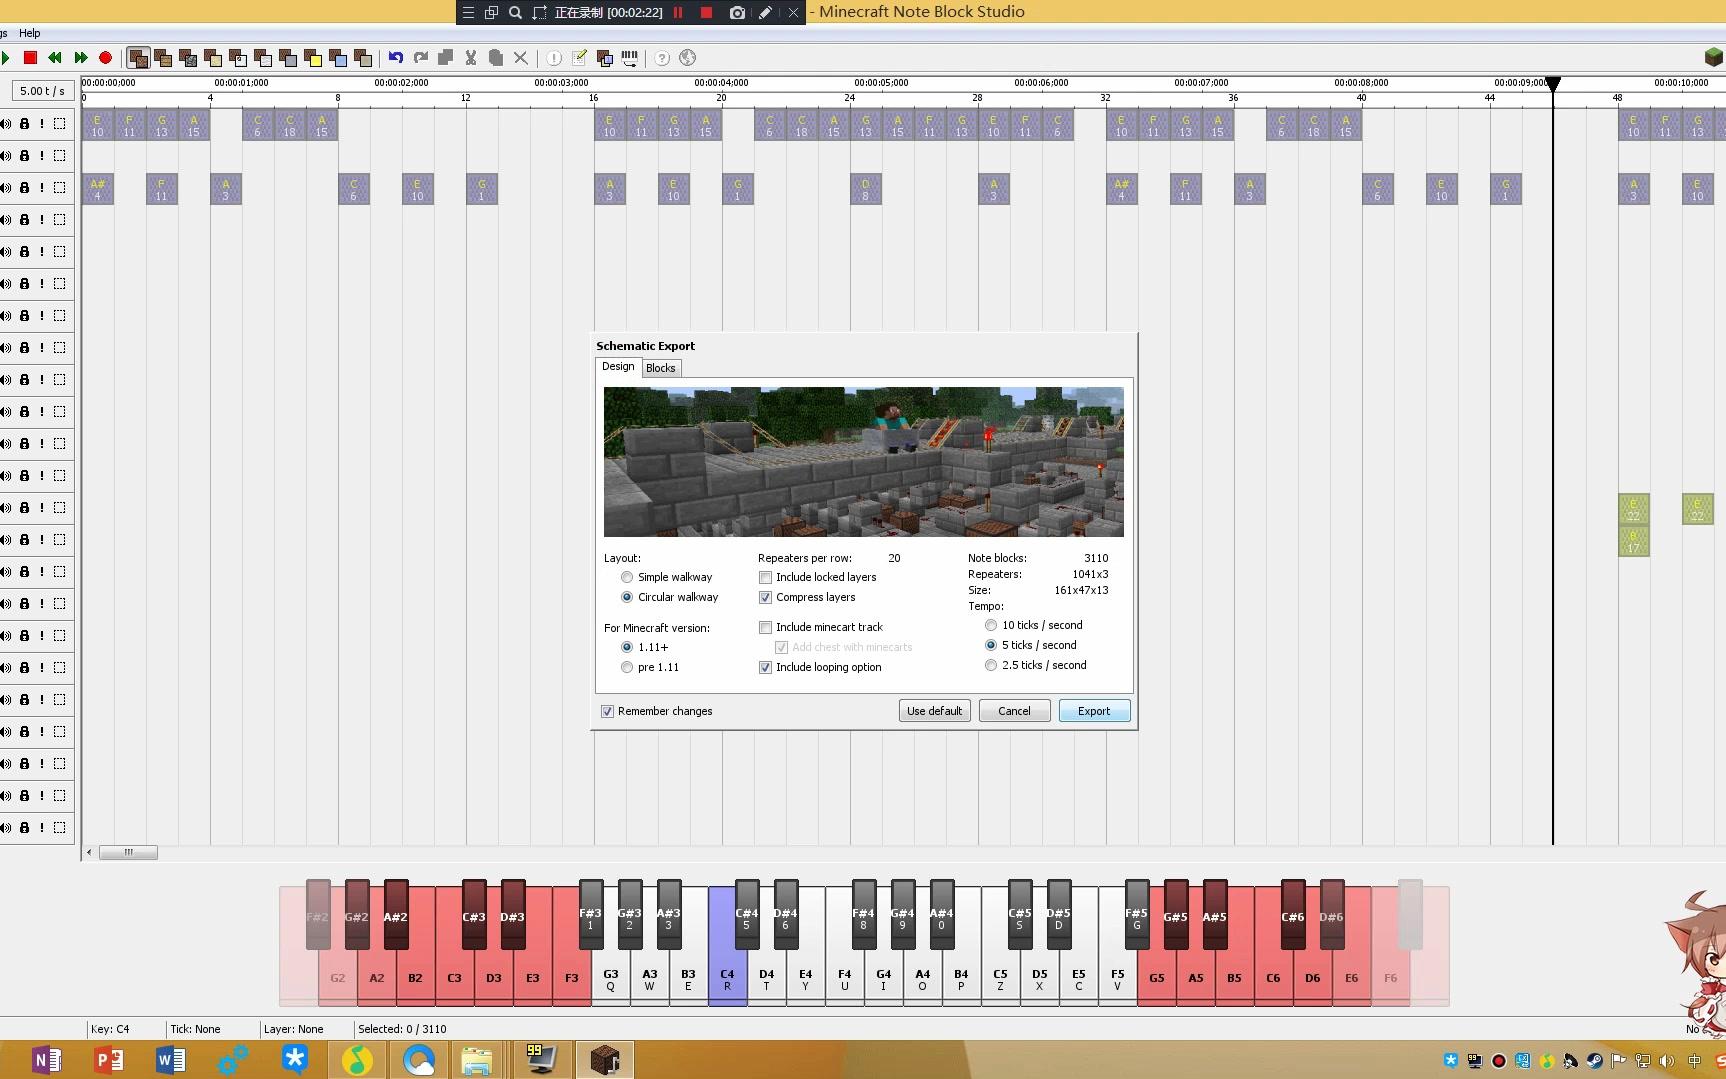This screenshot has width=1726, height=1079.
Task: Pause the screen recording in the top overlay
Action: pos(678,12)
